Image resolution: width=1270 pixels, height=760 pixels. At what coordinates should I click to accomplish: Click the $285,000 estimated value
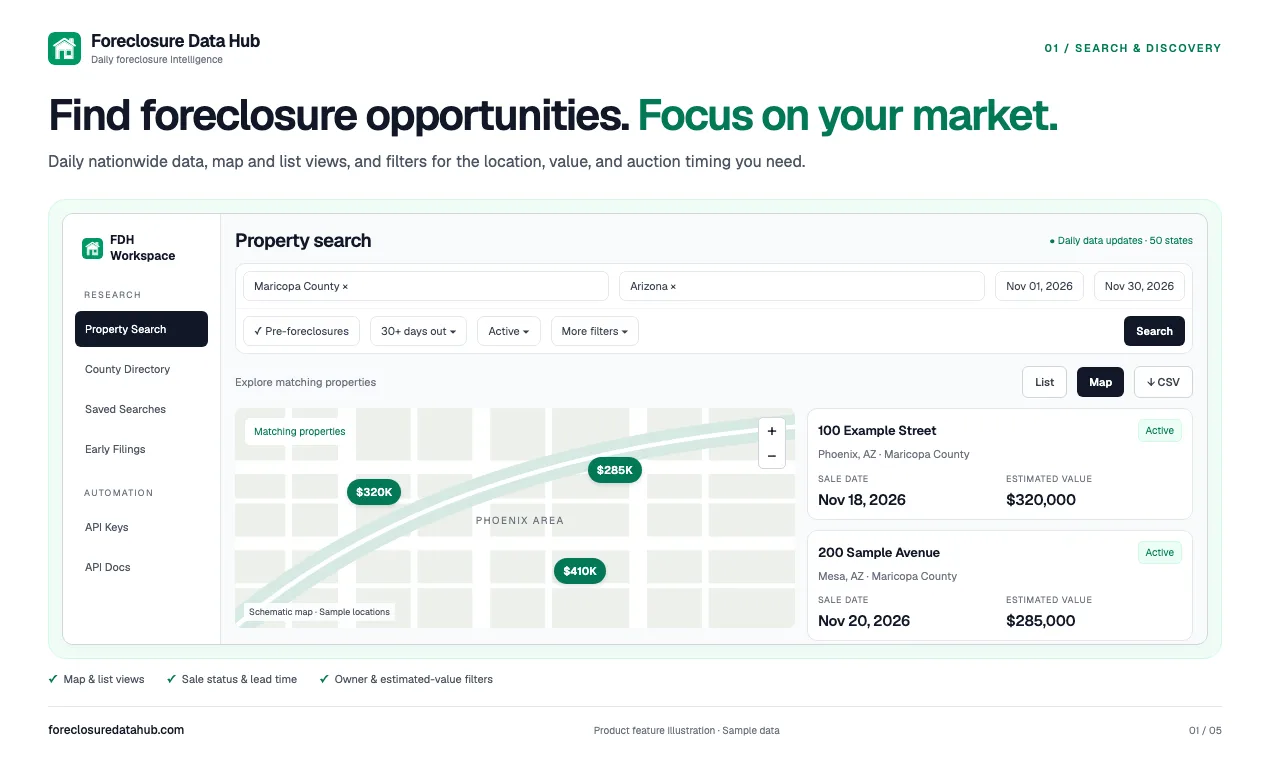point(1041,621)
